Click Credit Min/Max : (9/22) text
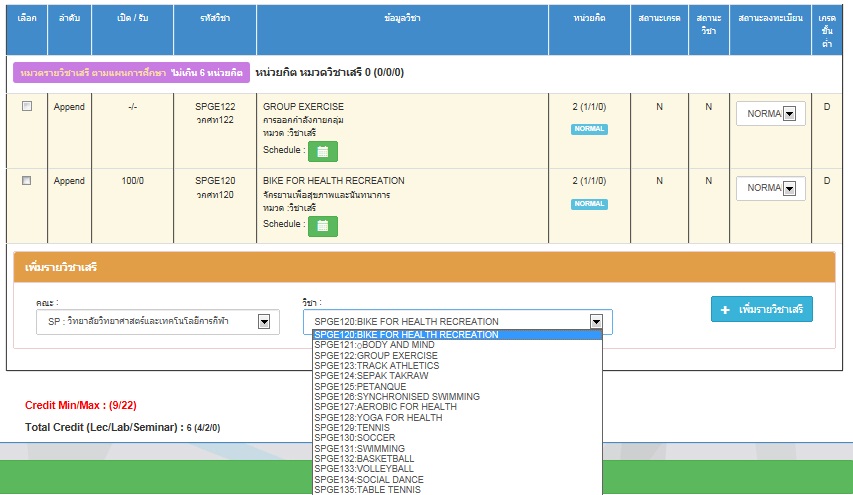Screen dimensions: 853x495 pos(81,405)
